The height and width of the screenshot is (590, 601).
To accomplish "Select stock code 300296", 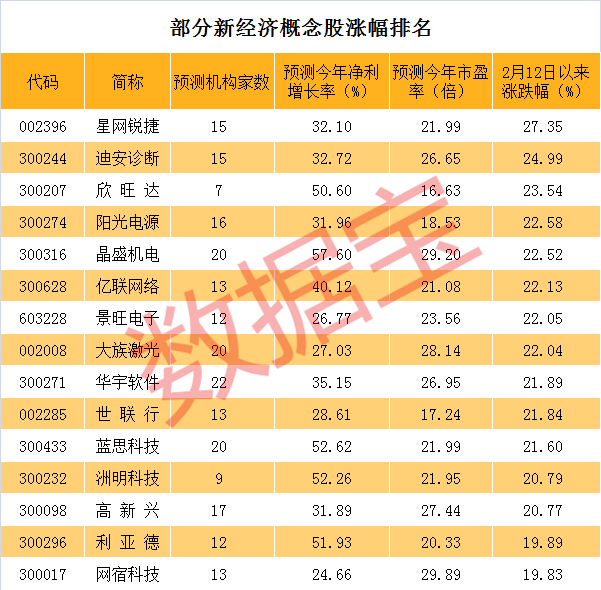I will click(x=43, y=542).
